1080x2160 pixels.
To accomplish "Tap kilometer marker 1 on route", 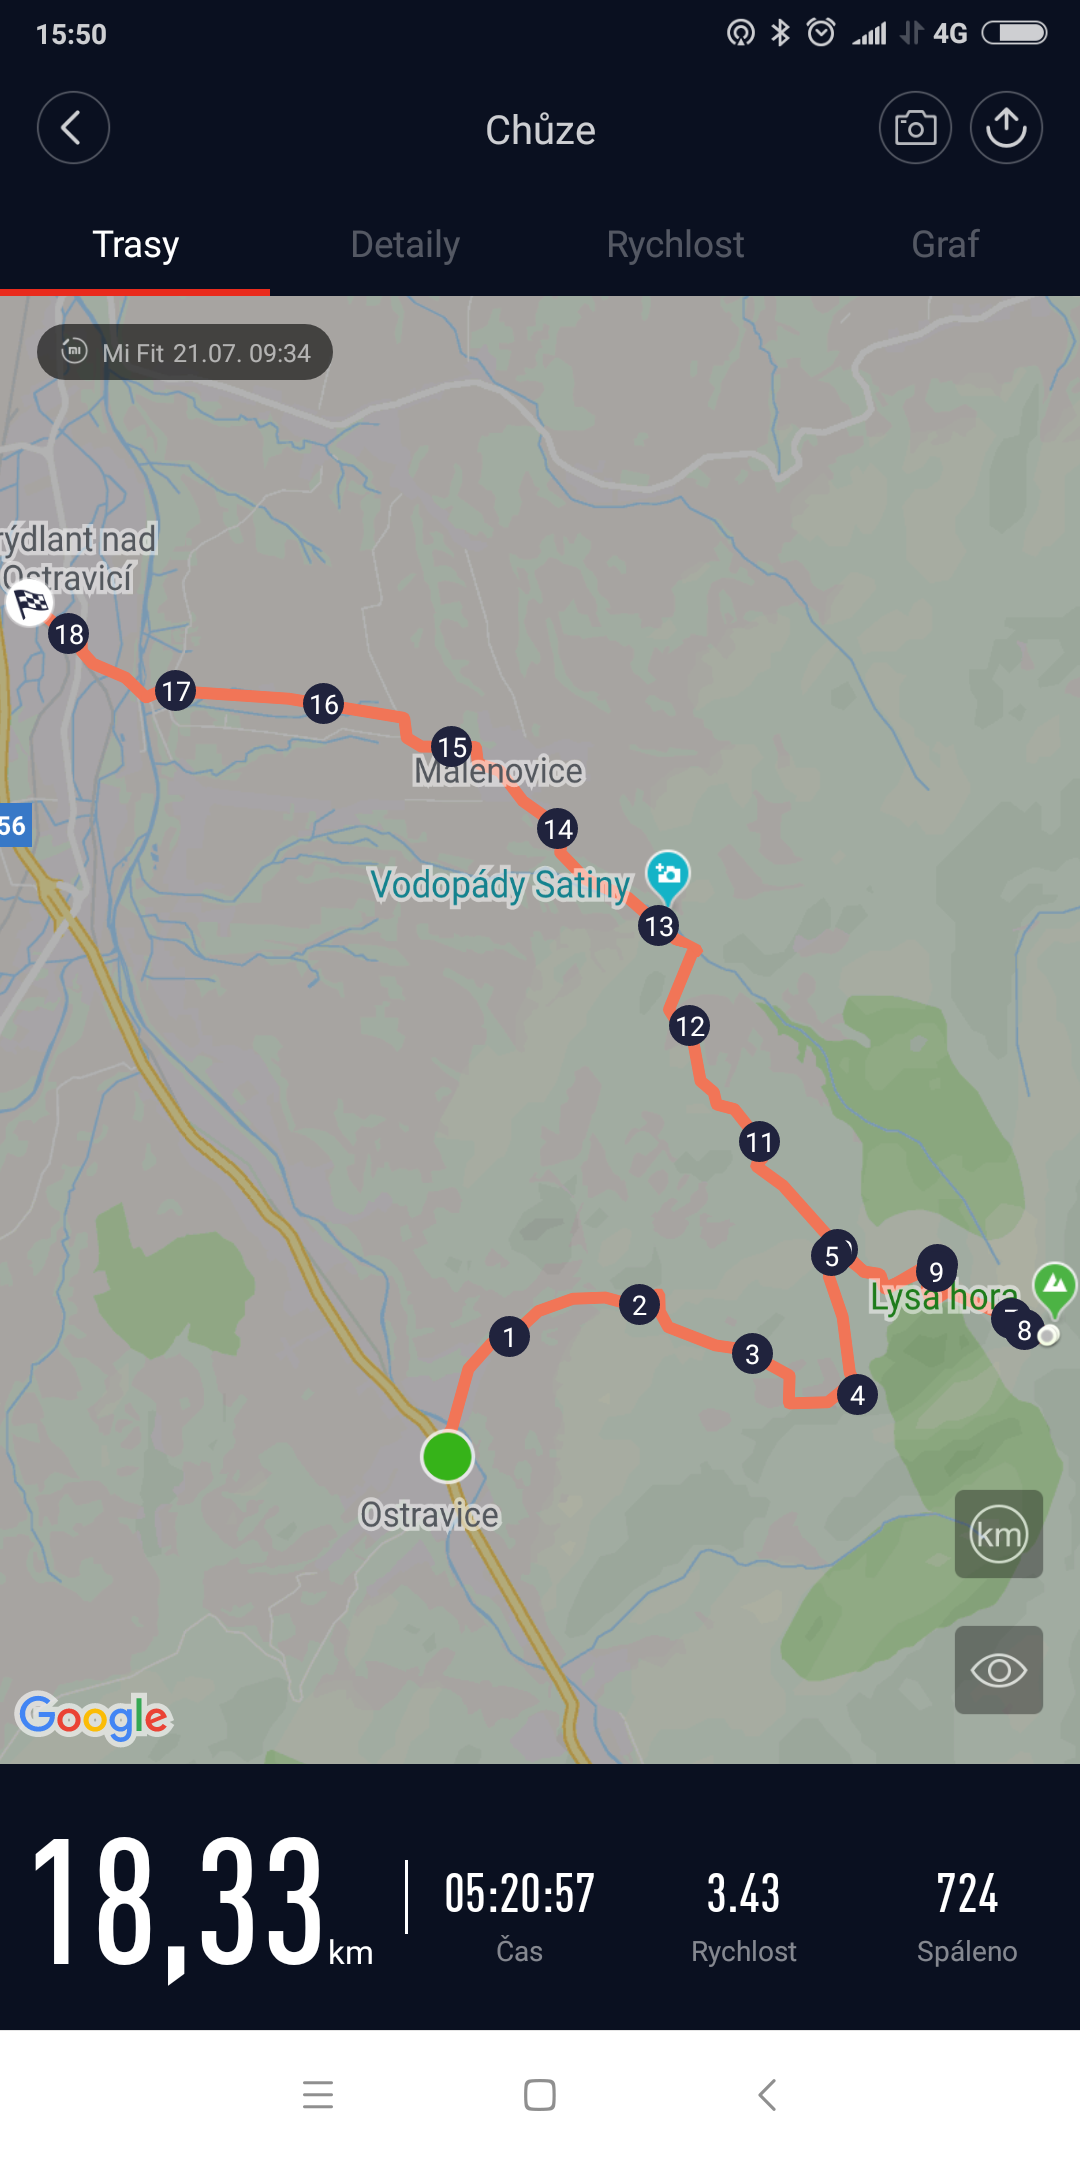I will coord(509,1337).
